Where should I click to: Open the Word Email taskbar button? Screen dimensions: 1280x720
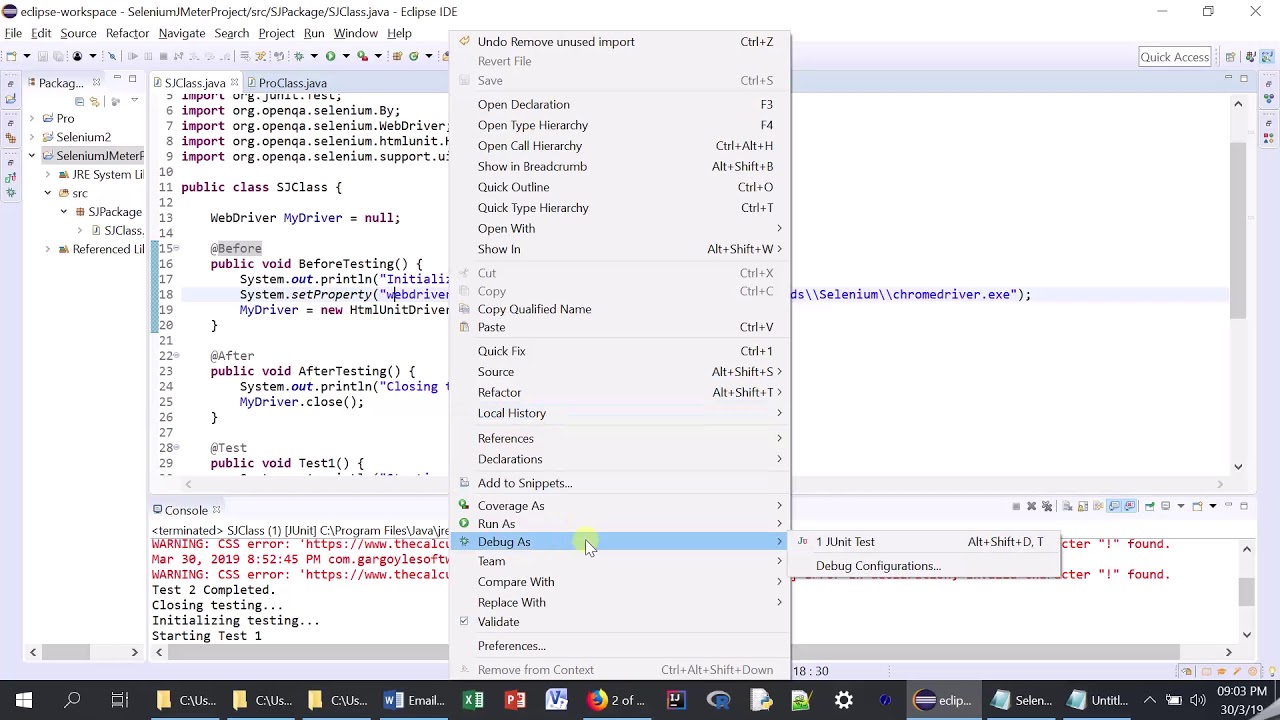[x=414, y=700]
